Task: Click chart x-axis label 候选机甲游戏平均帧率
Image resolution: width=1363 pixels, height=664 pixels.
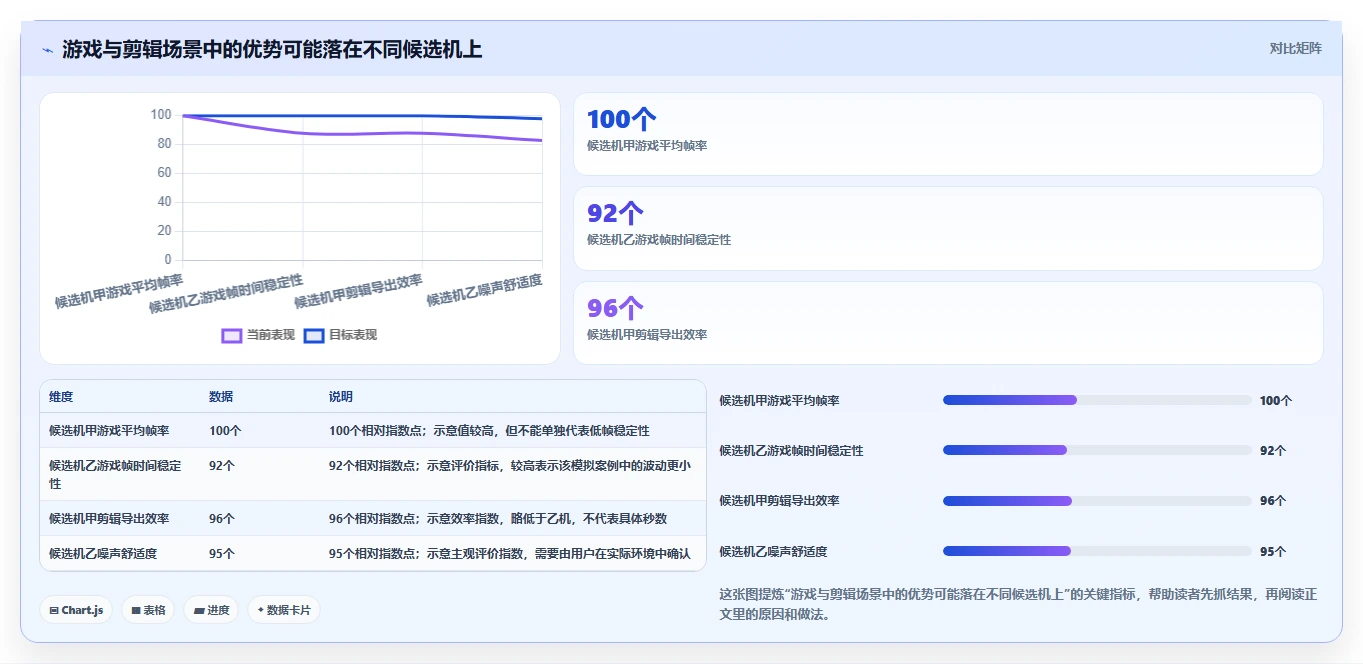Action: [119, 291]
